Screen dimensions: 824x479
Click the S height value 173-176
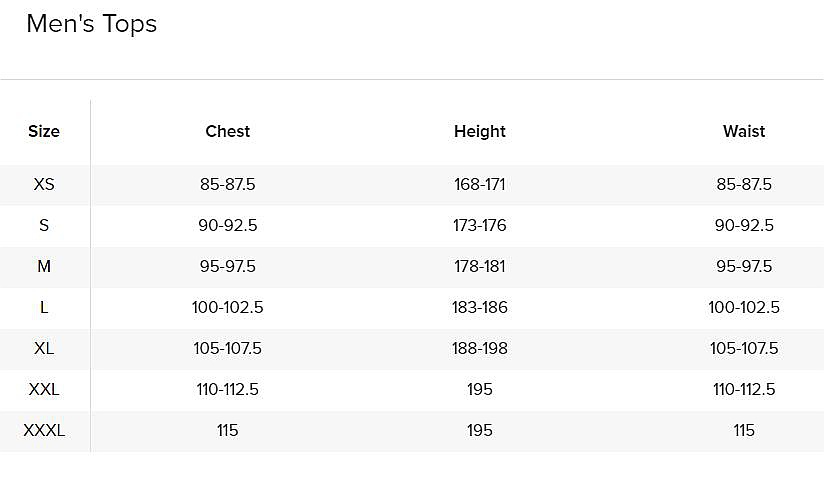coord(479,226)
